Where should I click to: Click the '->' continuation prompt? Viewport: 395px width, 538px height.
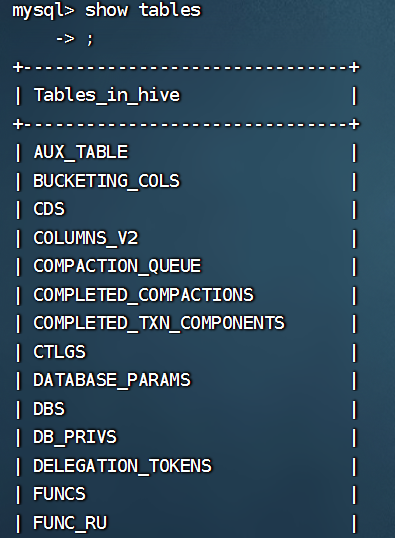click(x=65, y=38)
